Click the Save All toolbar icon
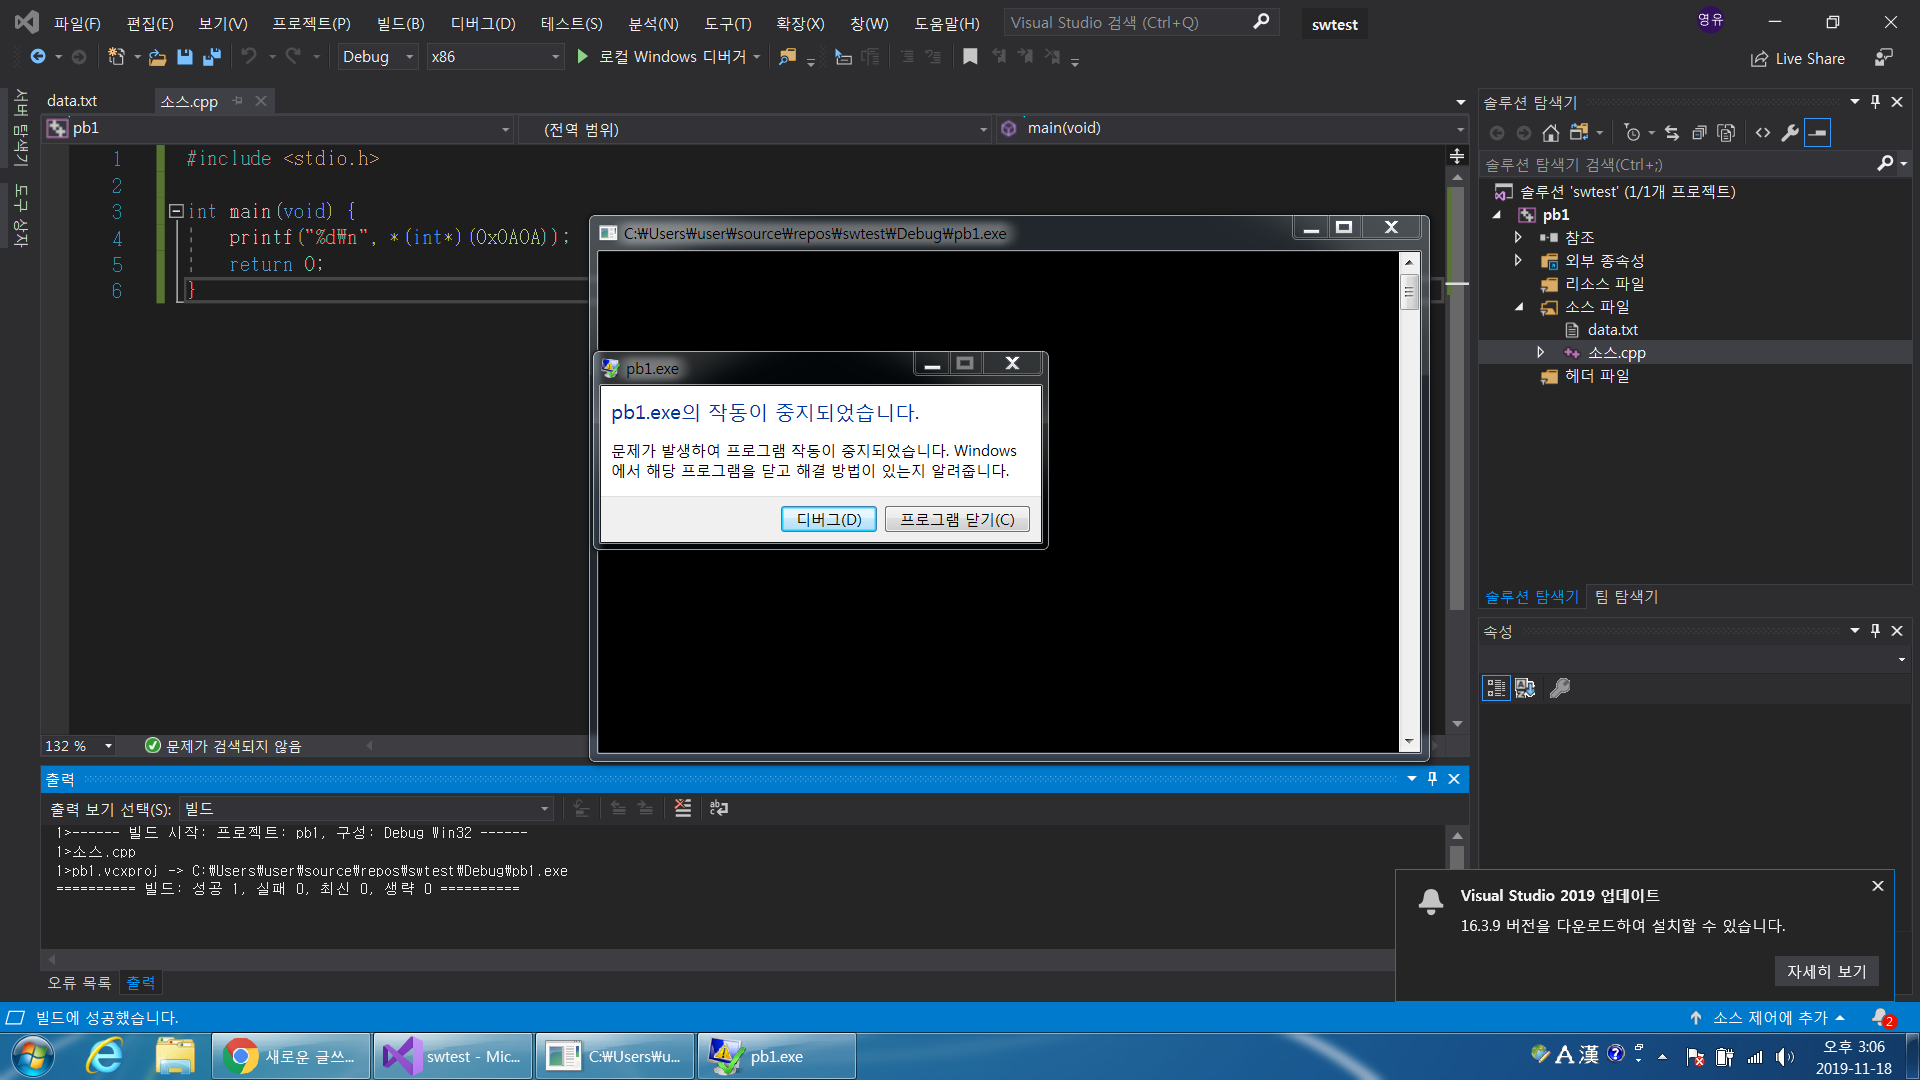1920x1080 pixels. click(x=212, y=57)
